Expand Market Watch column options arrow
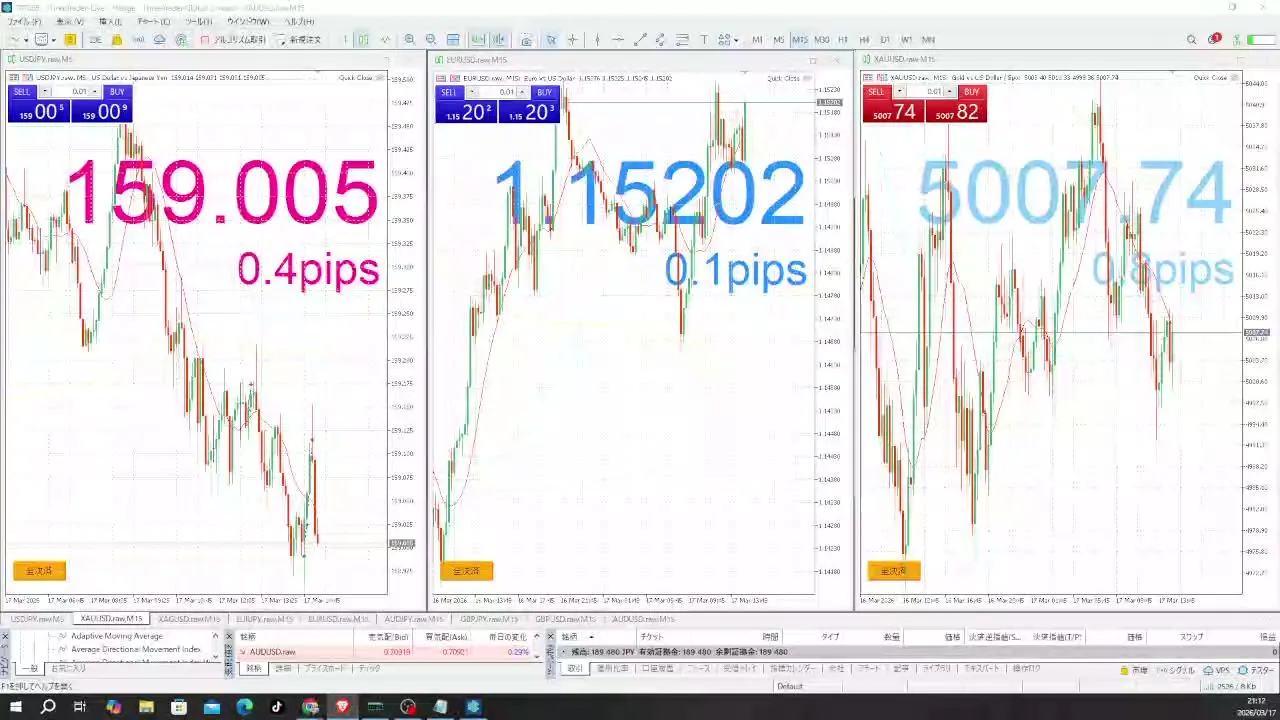The height and width of the screenshot is (720, 1280). tap(536, 637)
